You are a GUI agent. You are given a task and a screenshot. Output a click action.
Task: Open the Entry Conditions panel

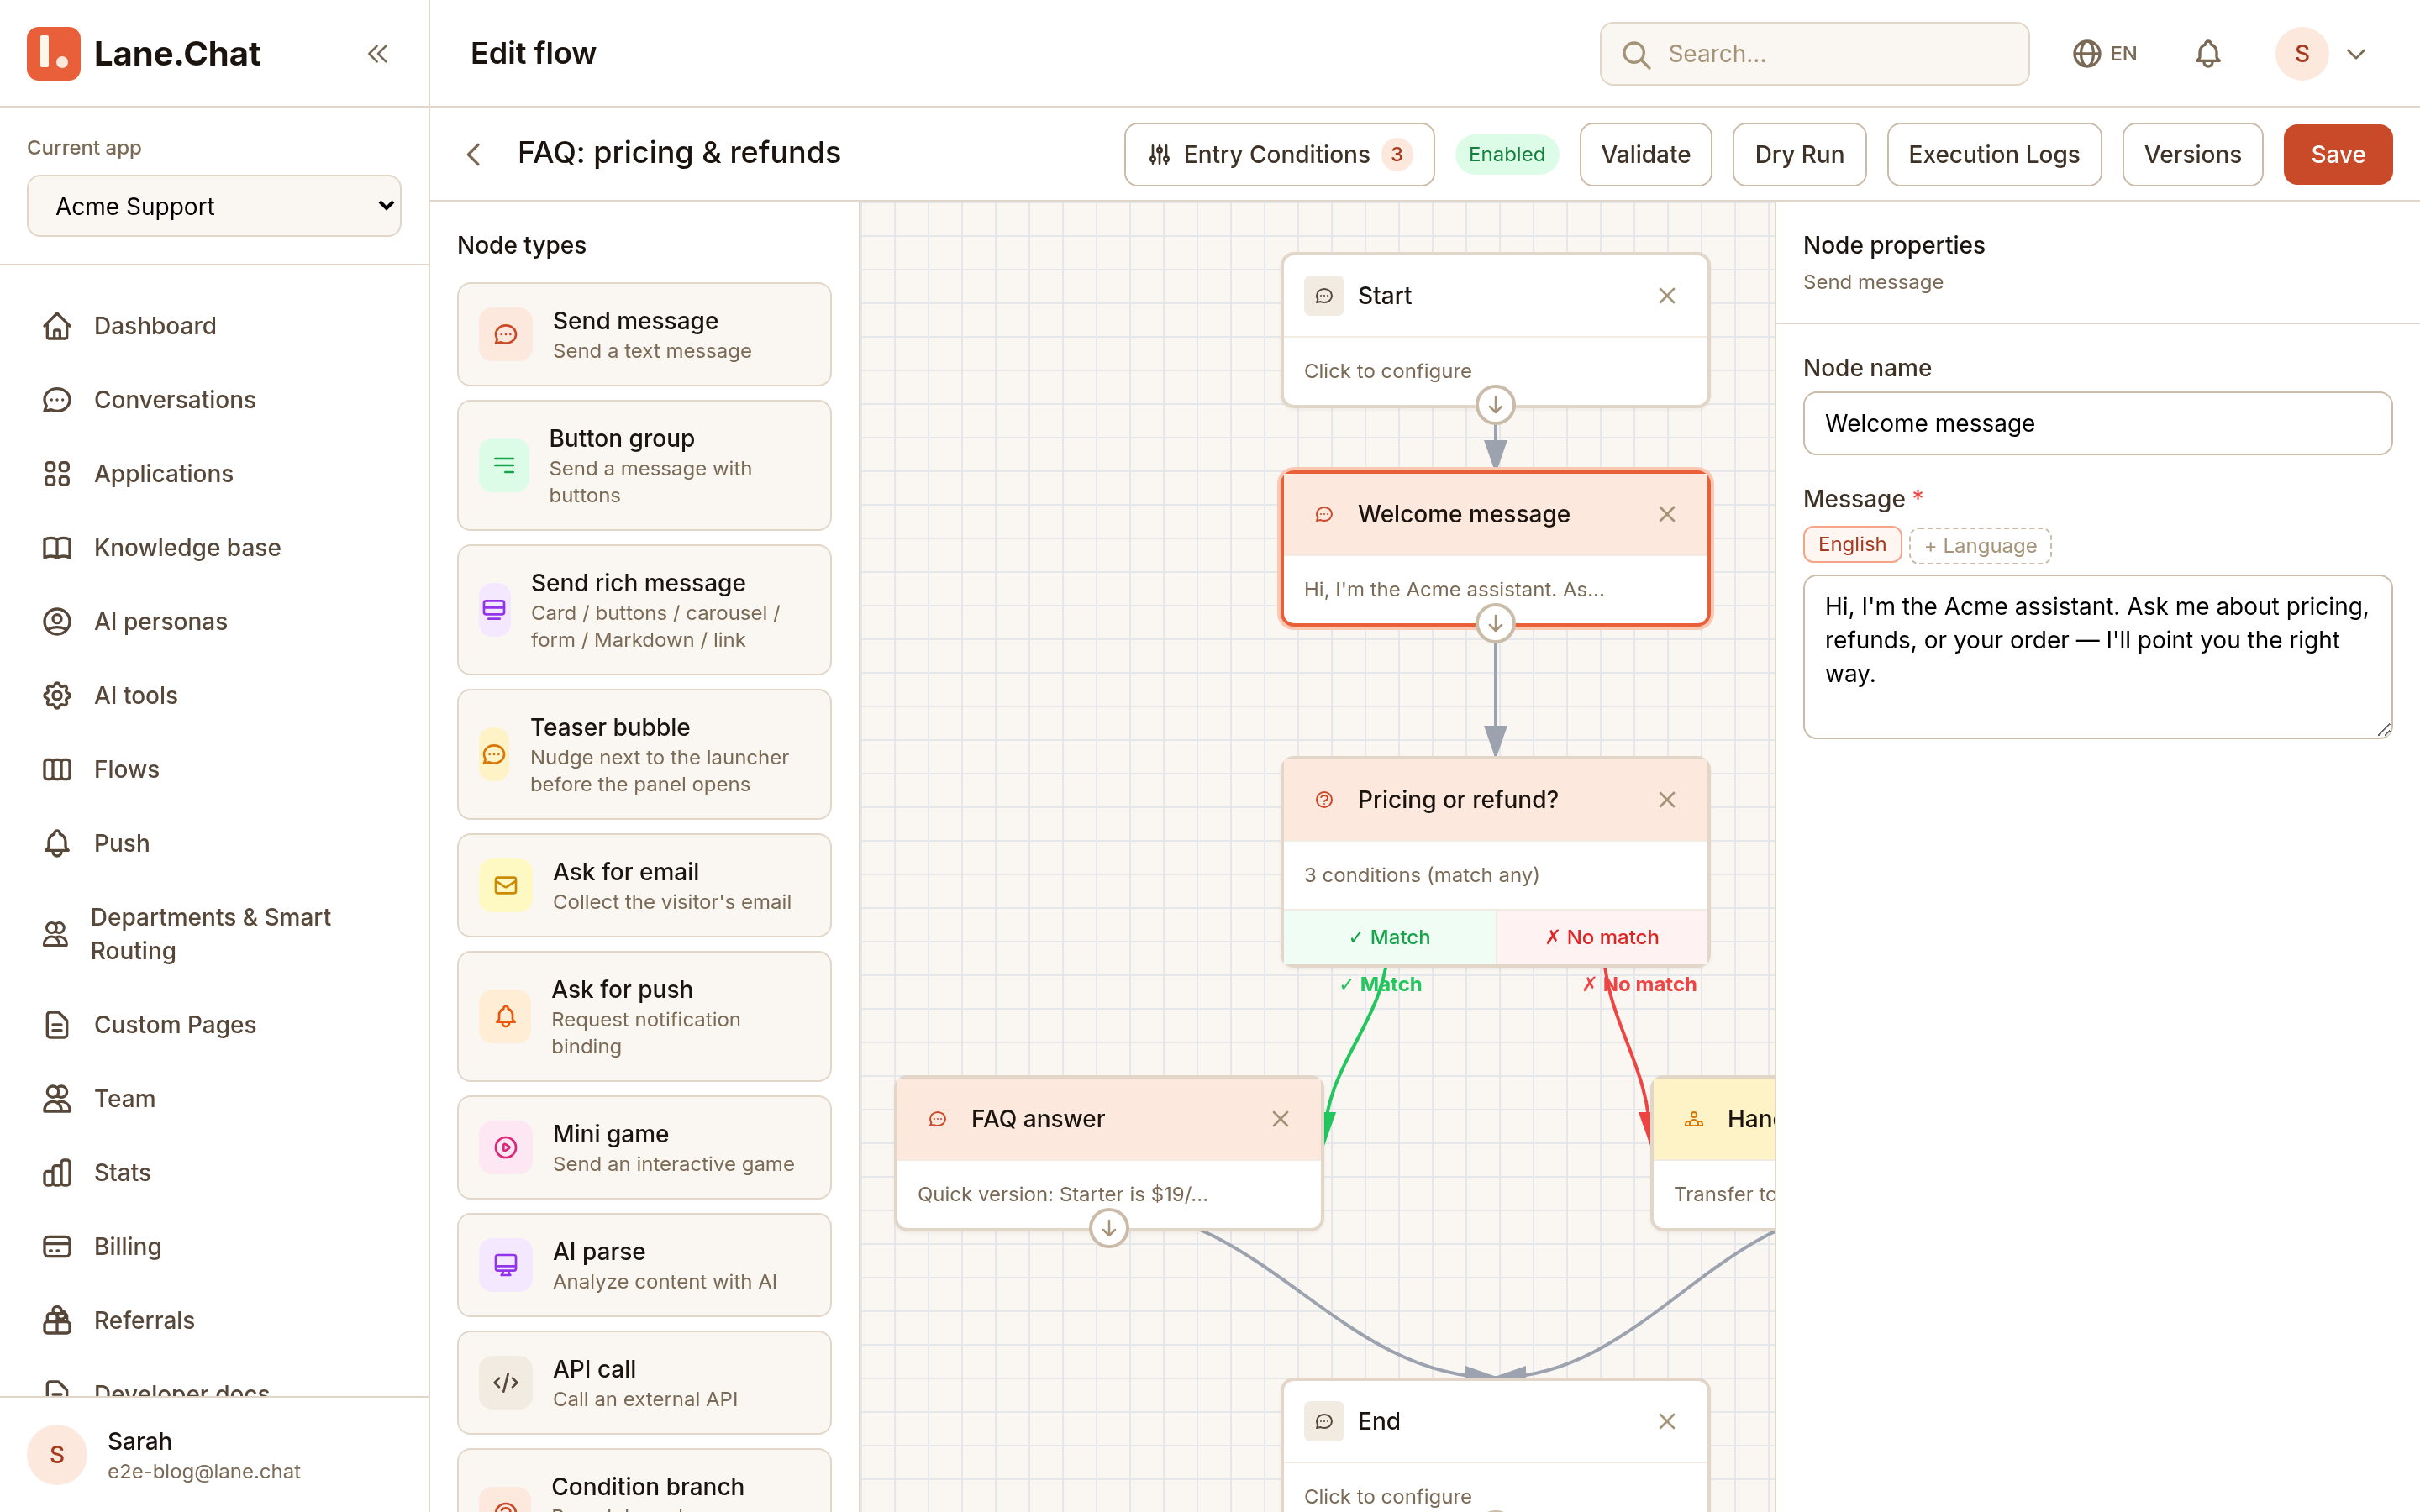[1279, 154]
